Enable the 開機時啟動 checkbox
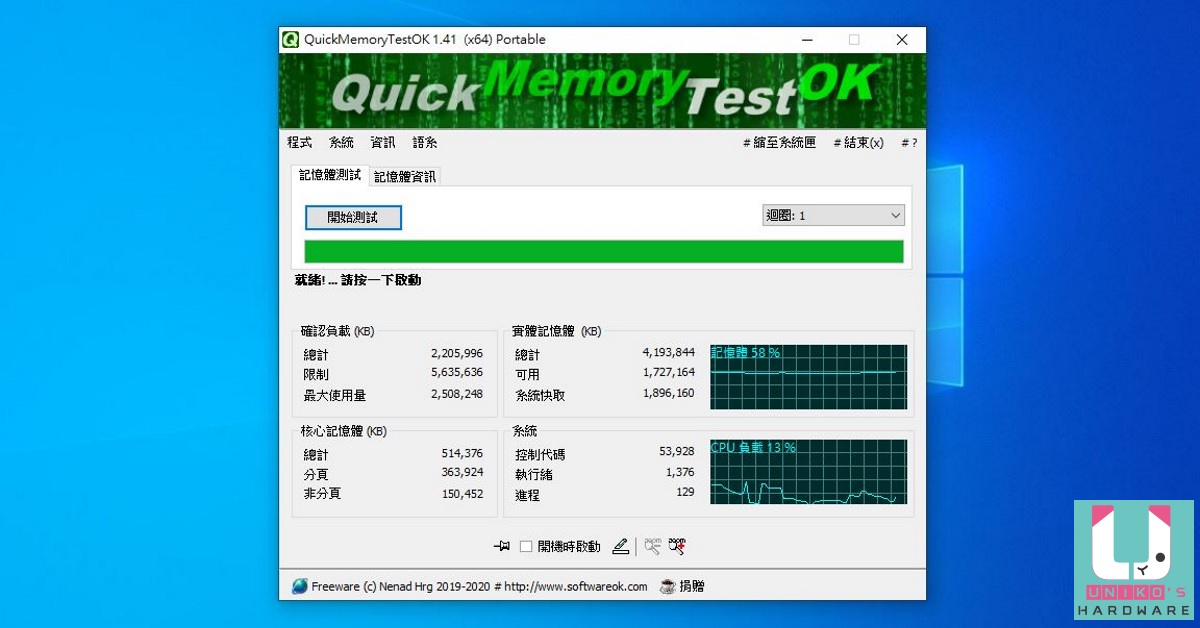This screenshot has height=628, width=1200. click(526, 546)
